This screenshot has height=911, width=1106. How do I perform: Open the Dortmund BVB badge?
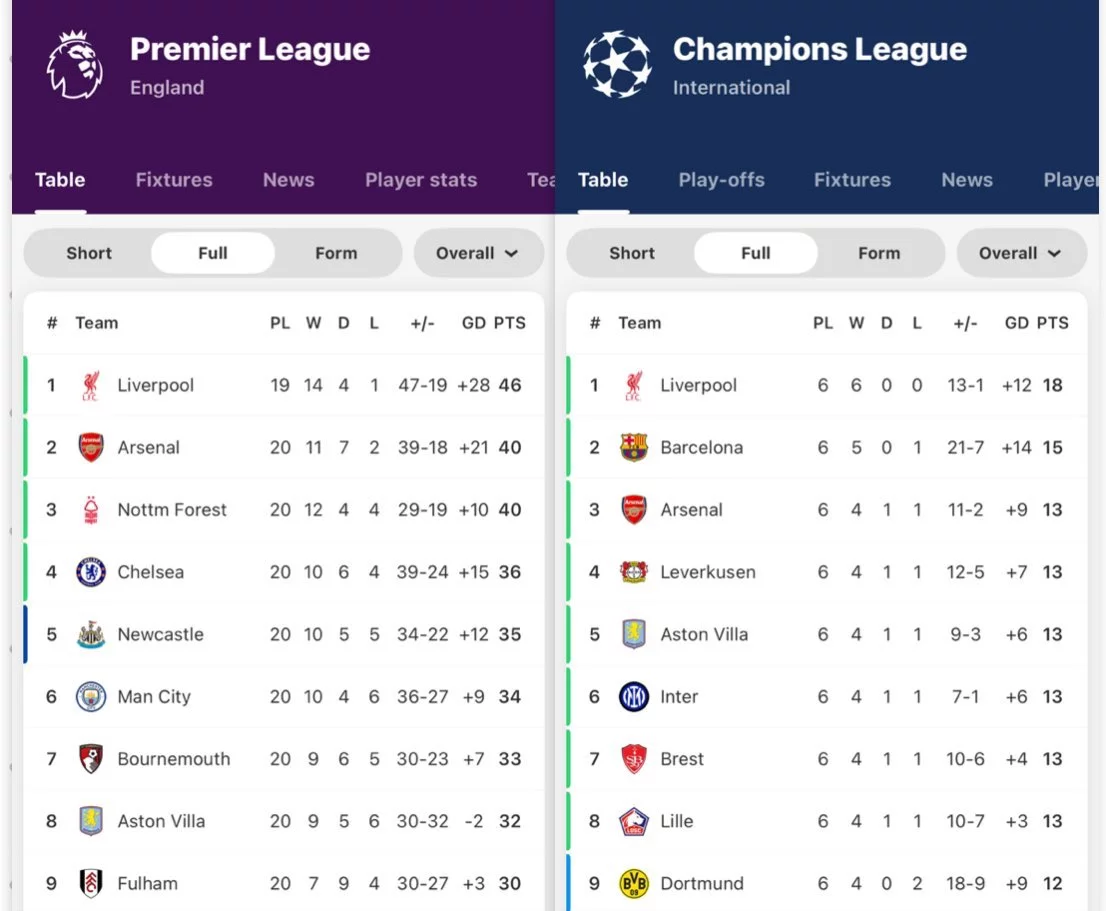633,884
